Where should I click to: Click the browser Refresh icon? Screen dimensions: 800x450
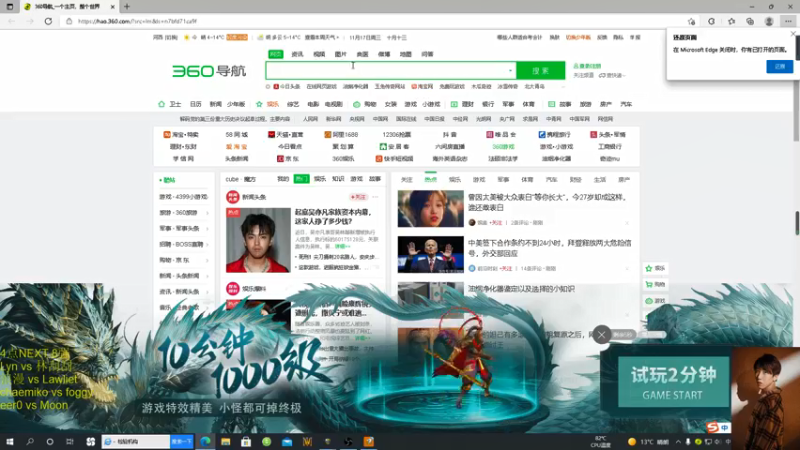48,21
